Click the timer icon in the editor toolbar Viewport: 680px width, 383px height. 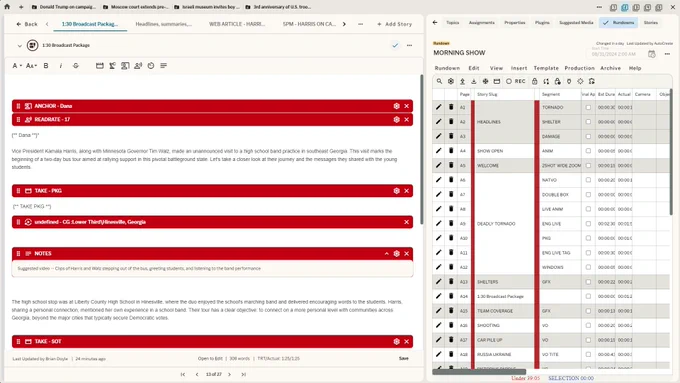[x=151, y=65]
